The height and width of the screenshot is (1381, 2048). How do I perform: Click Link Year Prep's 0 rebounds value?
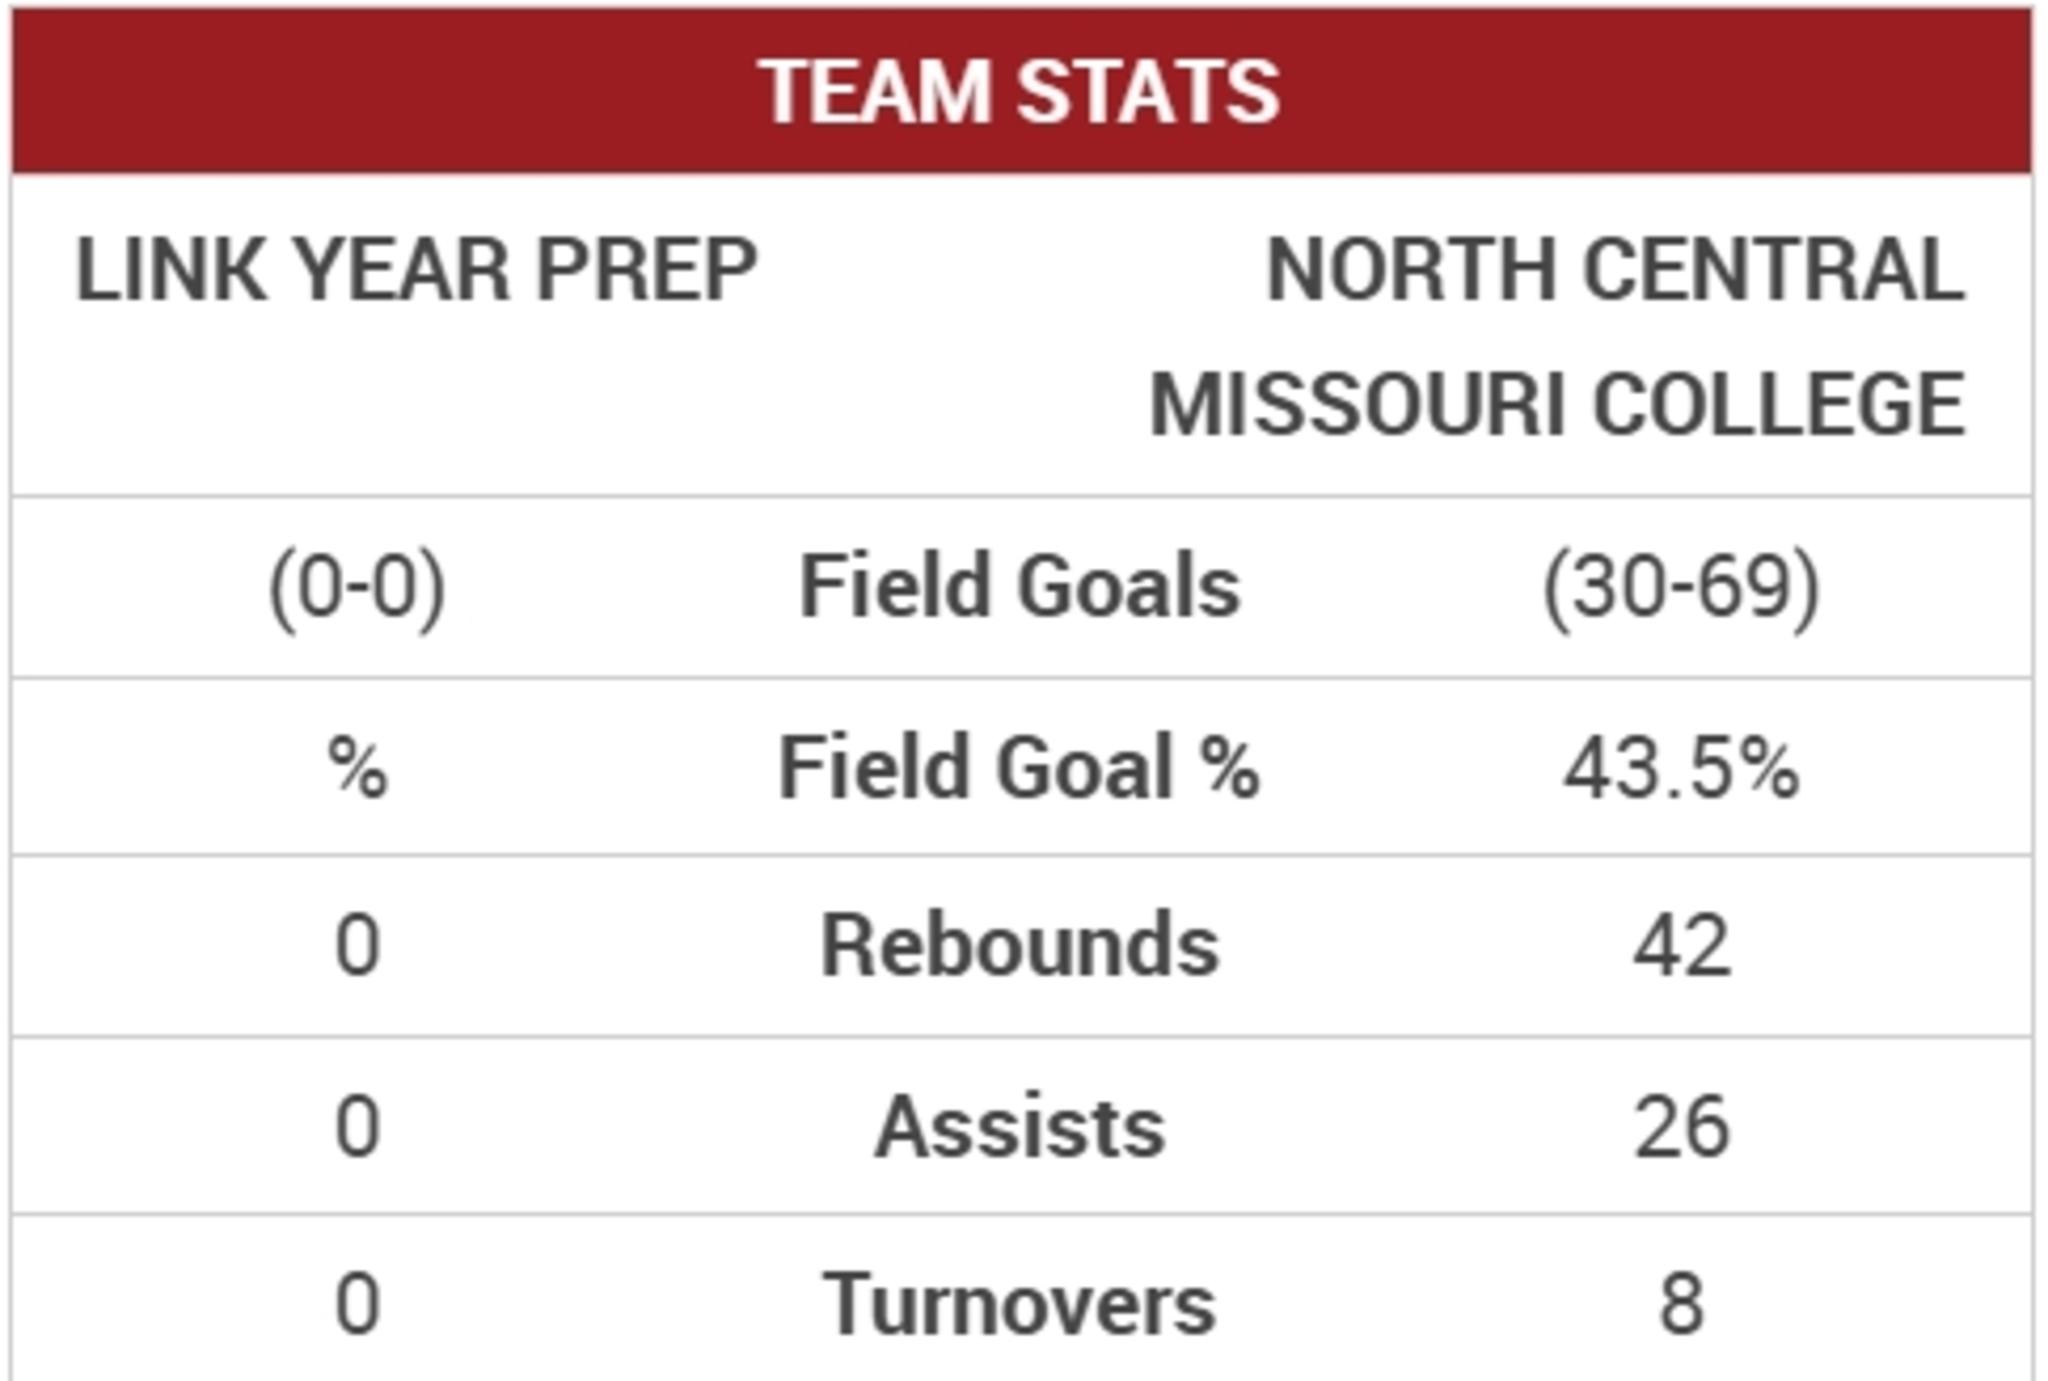pyautogui.click(x=357, y=946)
